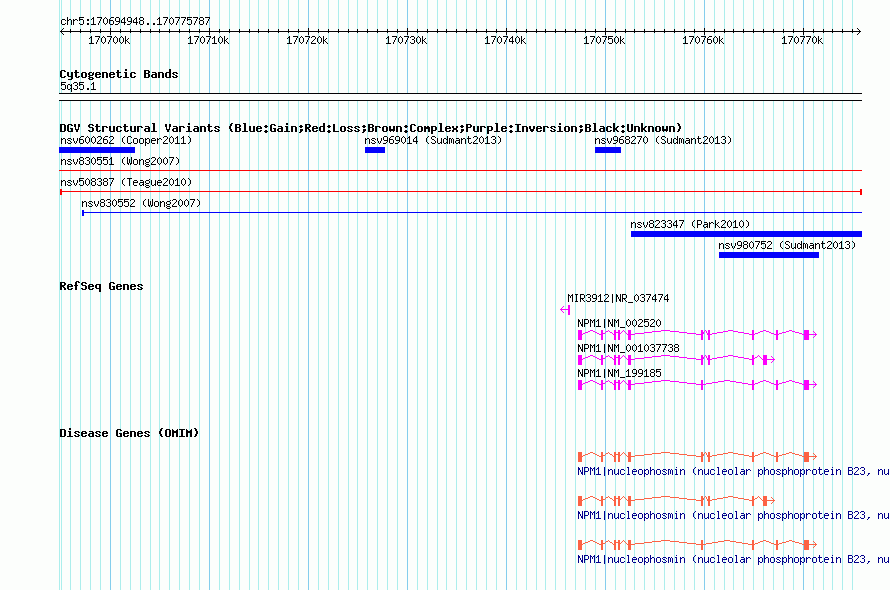Open the nsv980752 (Sudmant2013) variant label
Image resolution: width=890 pixels, height=590 pixels.
[x=787, y=245]
